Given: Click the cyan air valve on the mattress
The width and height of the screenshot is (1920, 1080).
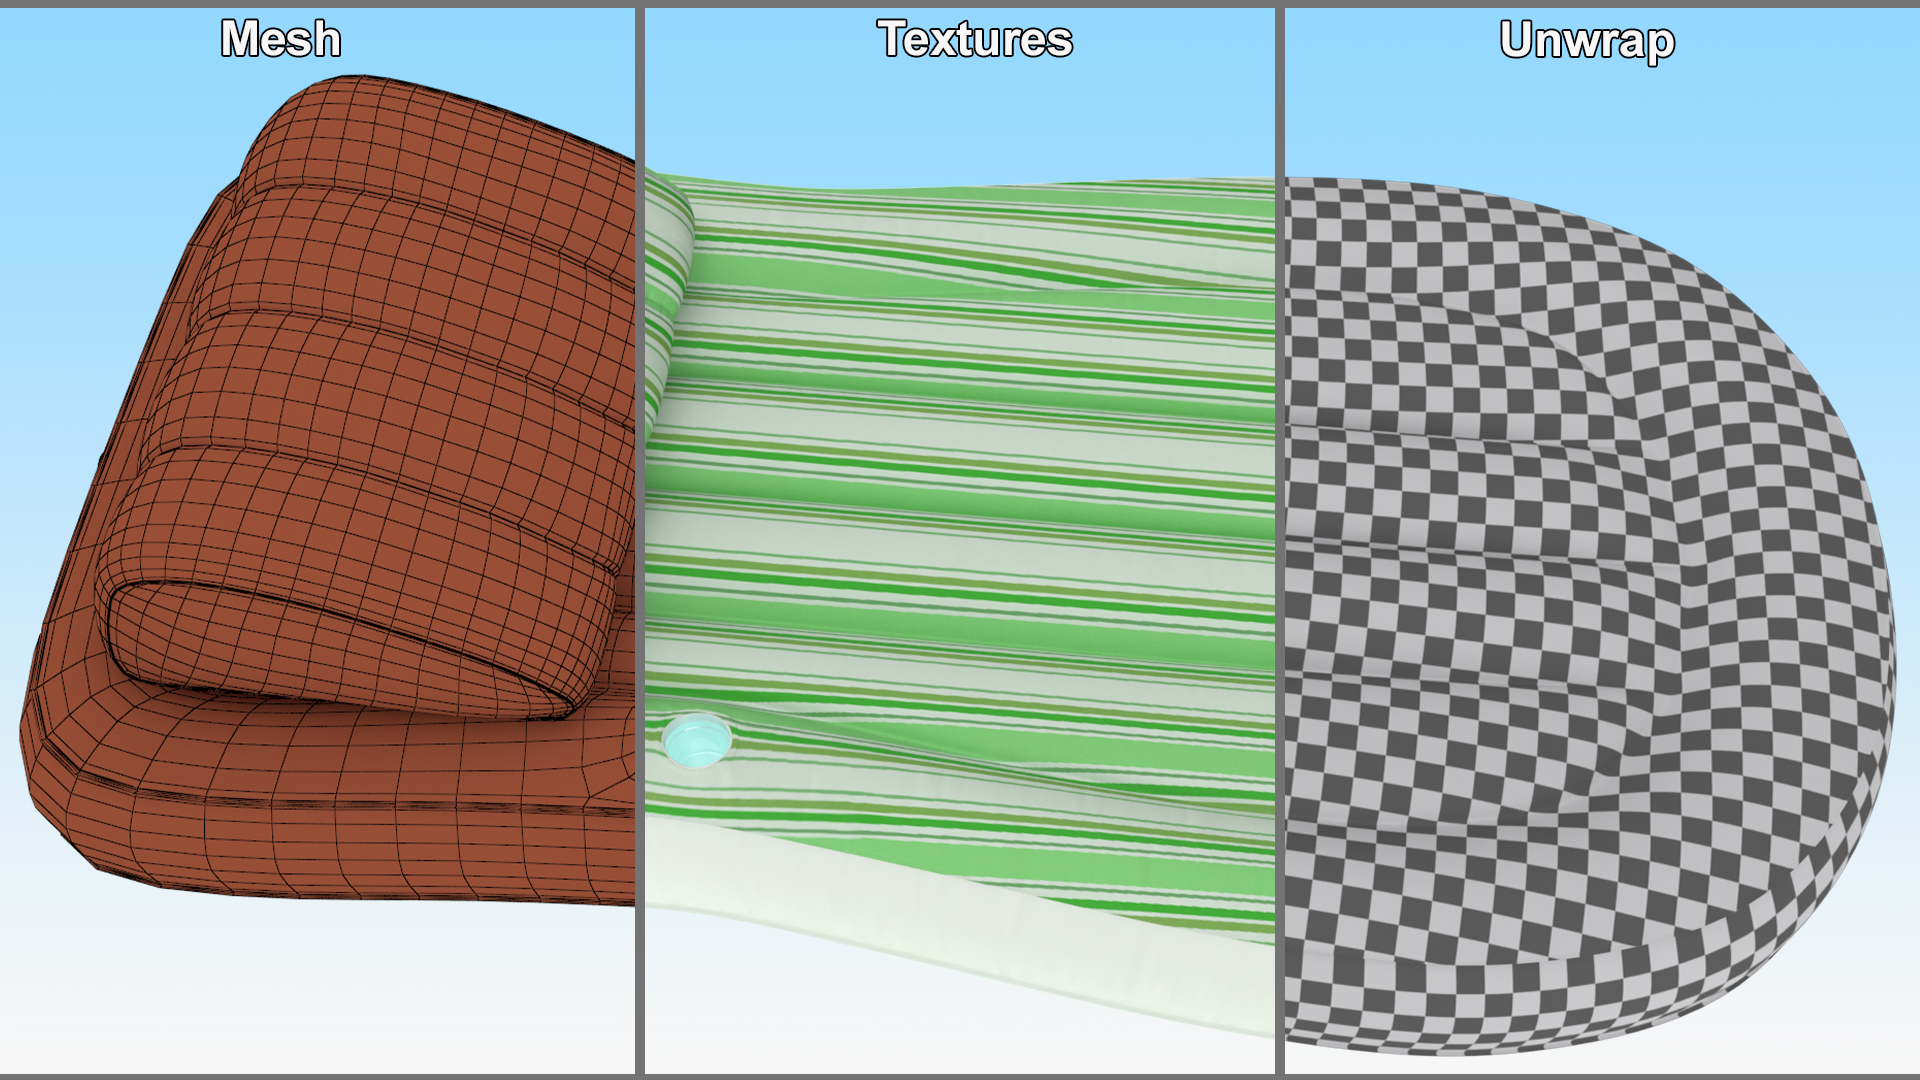Looking at the screenshot, I should 696,741.
